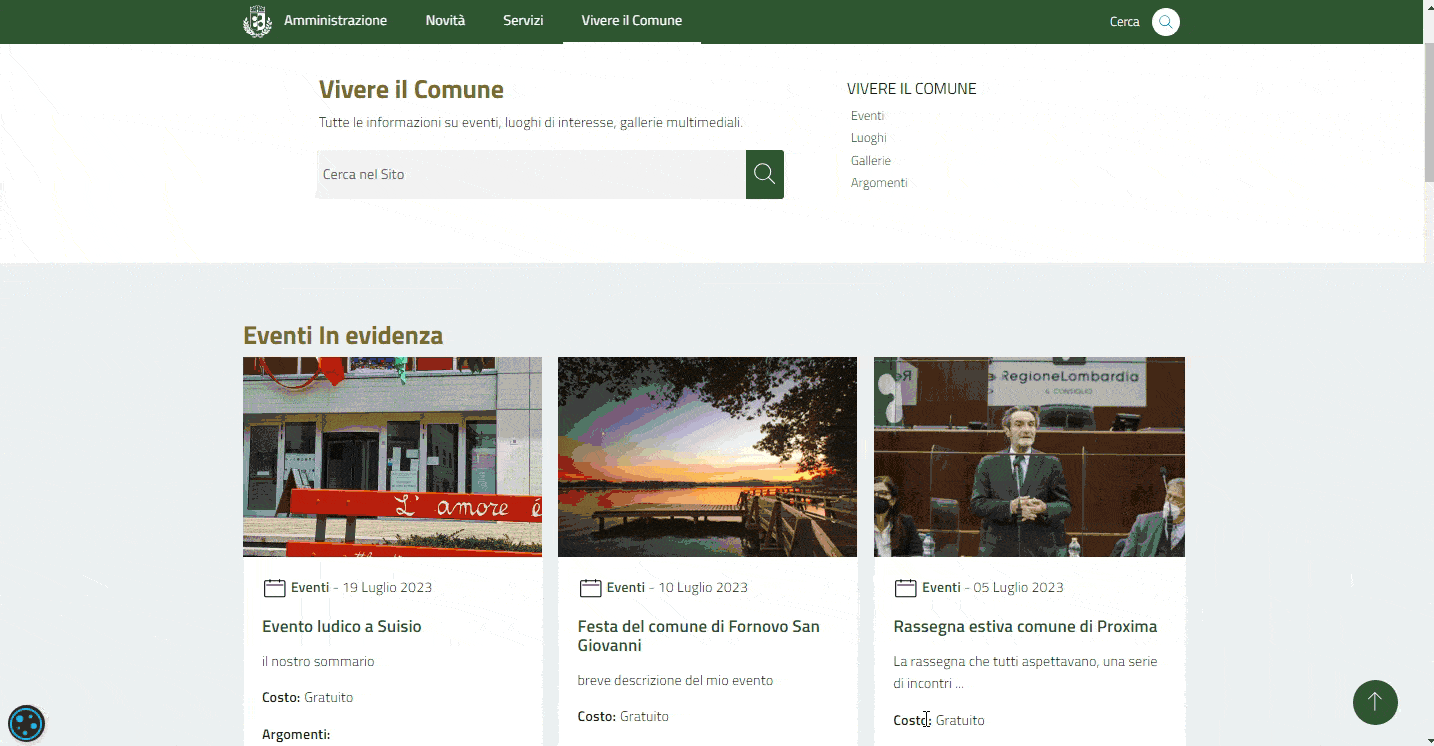The height and width of the screenshot is (746, 1434).
Task: Click the page vertical scrollbar thumb
Action: tap(1428, 110)
